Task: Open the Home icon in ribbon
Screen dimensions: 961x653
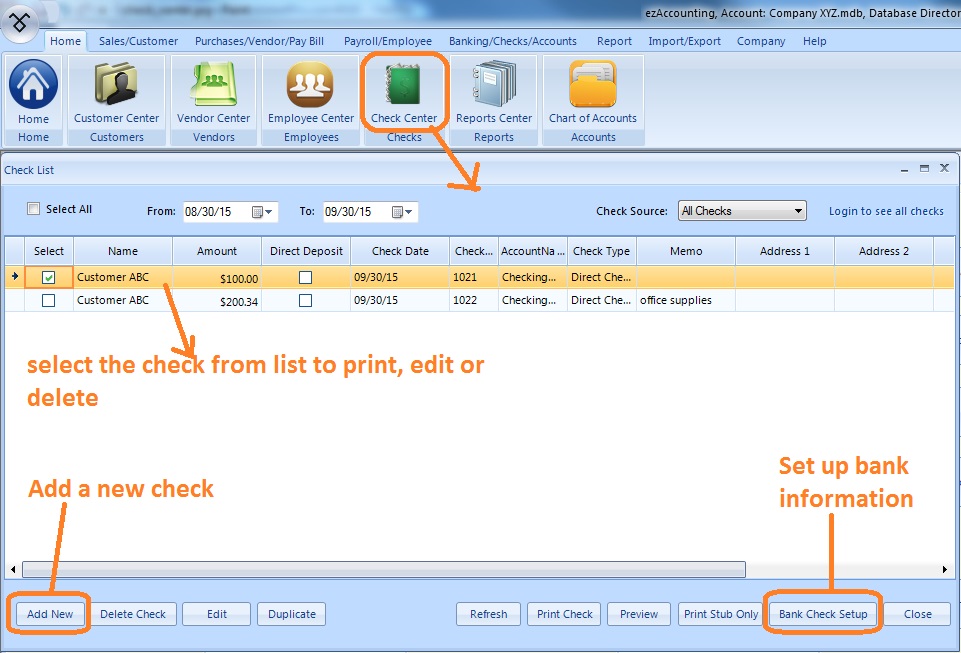Action: click(33, 85)
